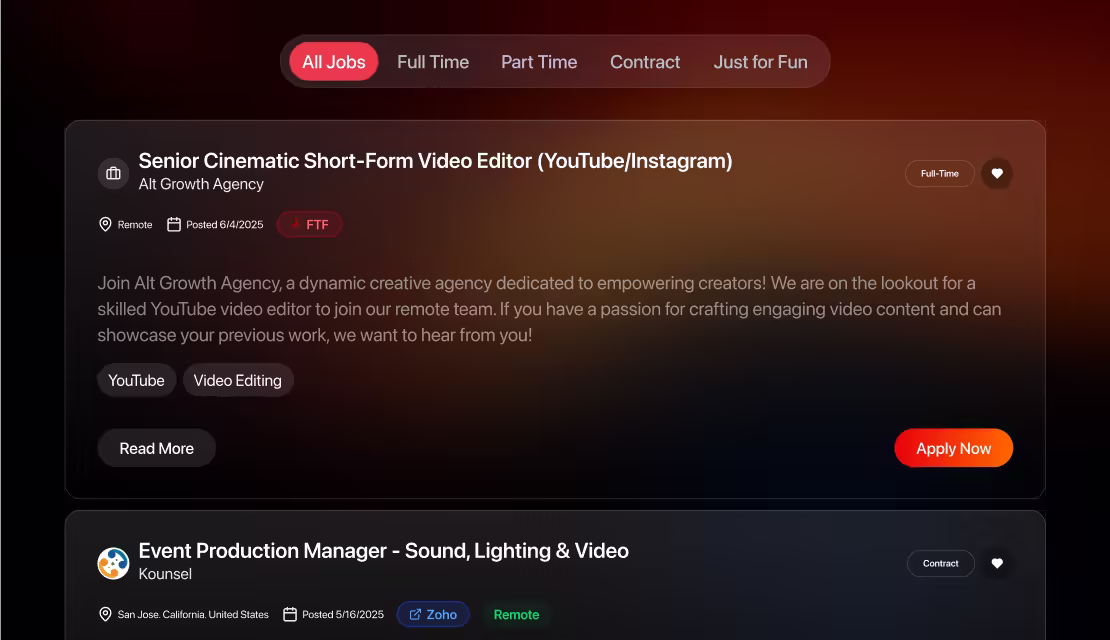Click the flame icon inside the FTF badge
Image resolution: width=1110 pixels, height=640 pixels.
(x=295, y=224)
